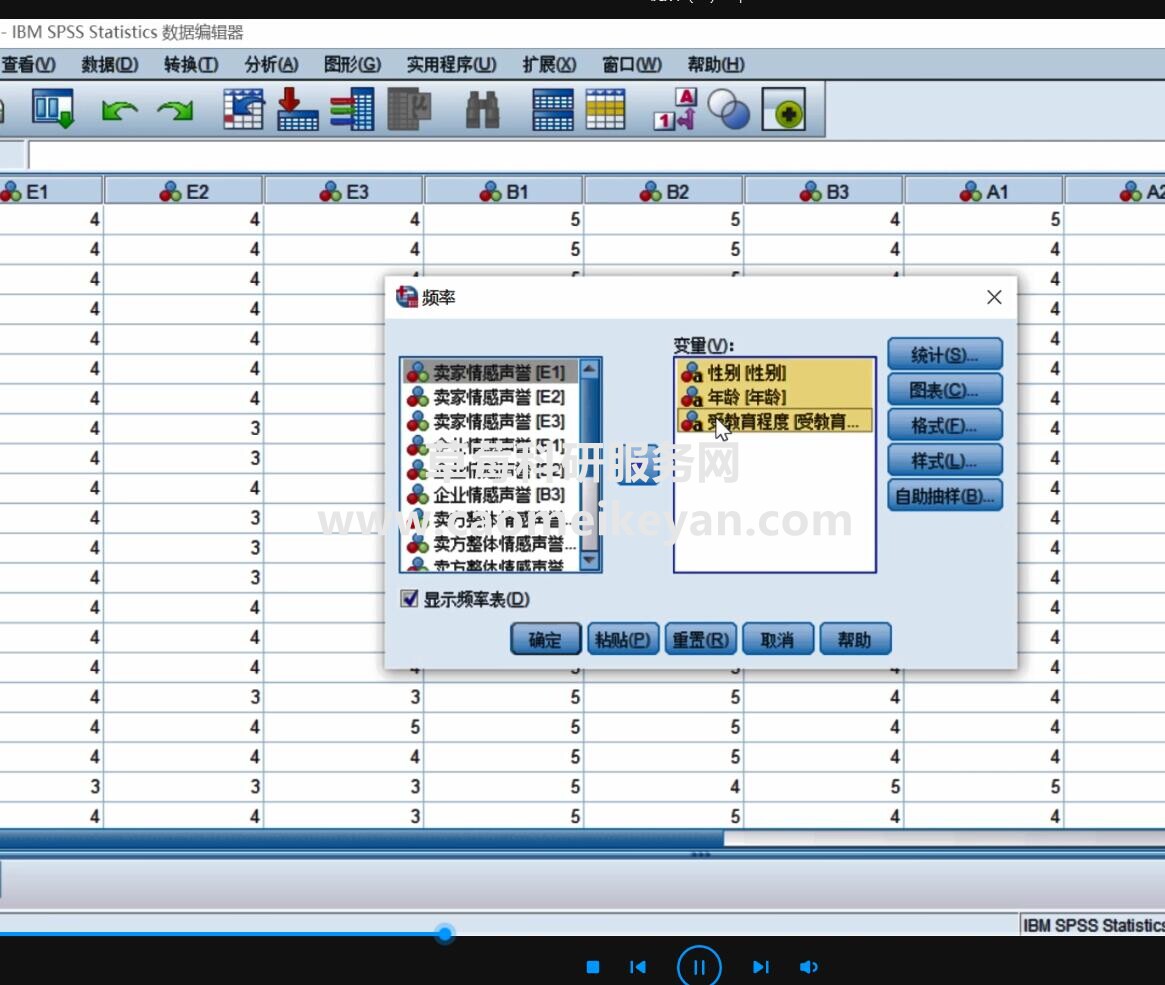The height and width of the screenshot is (985, 1165).
Task: Toggle the 显示频率表(D) checkbox
Action: click(409, 599)
